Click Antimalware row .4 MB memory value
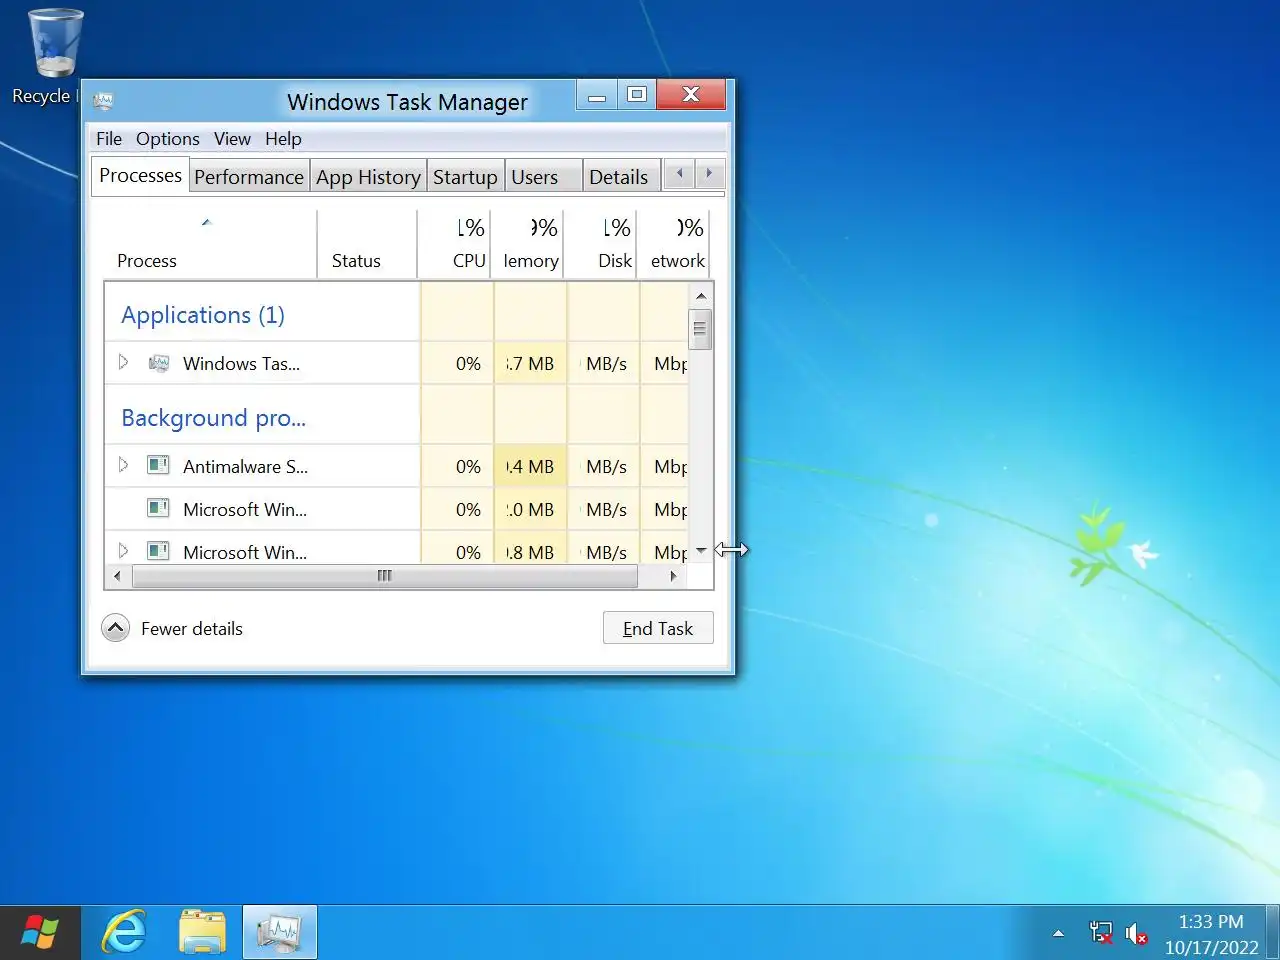Image resolution: width=1280 pixels, height=960 pixels. point(530,467)
